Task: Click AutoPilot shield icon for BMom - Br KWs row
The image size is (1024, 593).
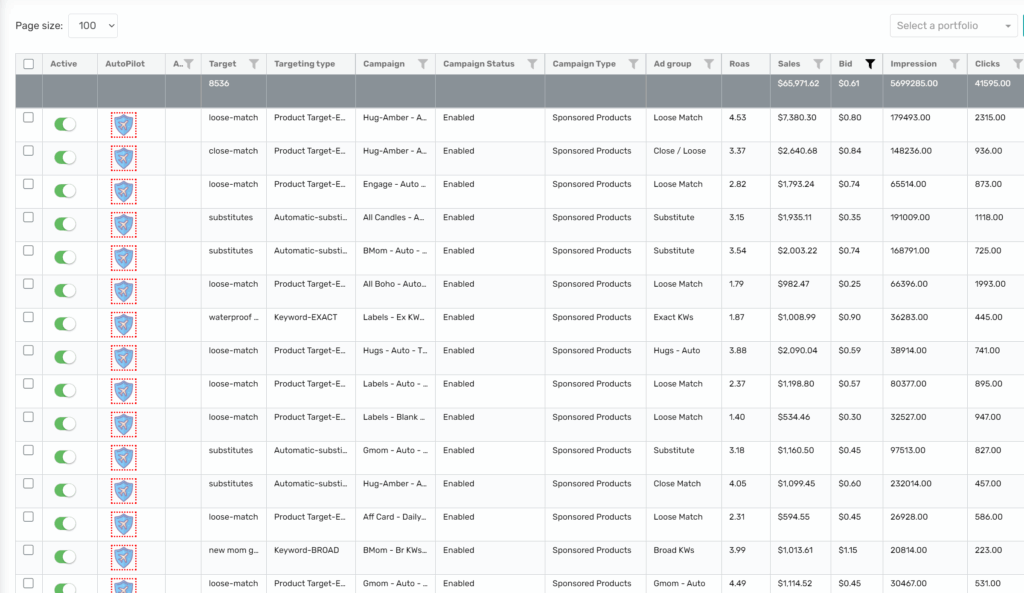Action: click(123, 558)
